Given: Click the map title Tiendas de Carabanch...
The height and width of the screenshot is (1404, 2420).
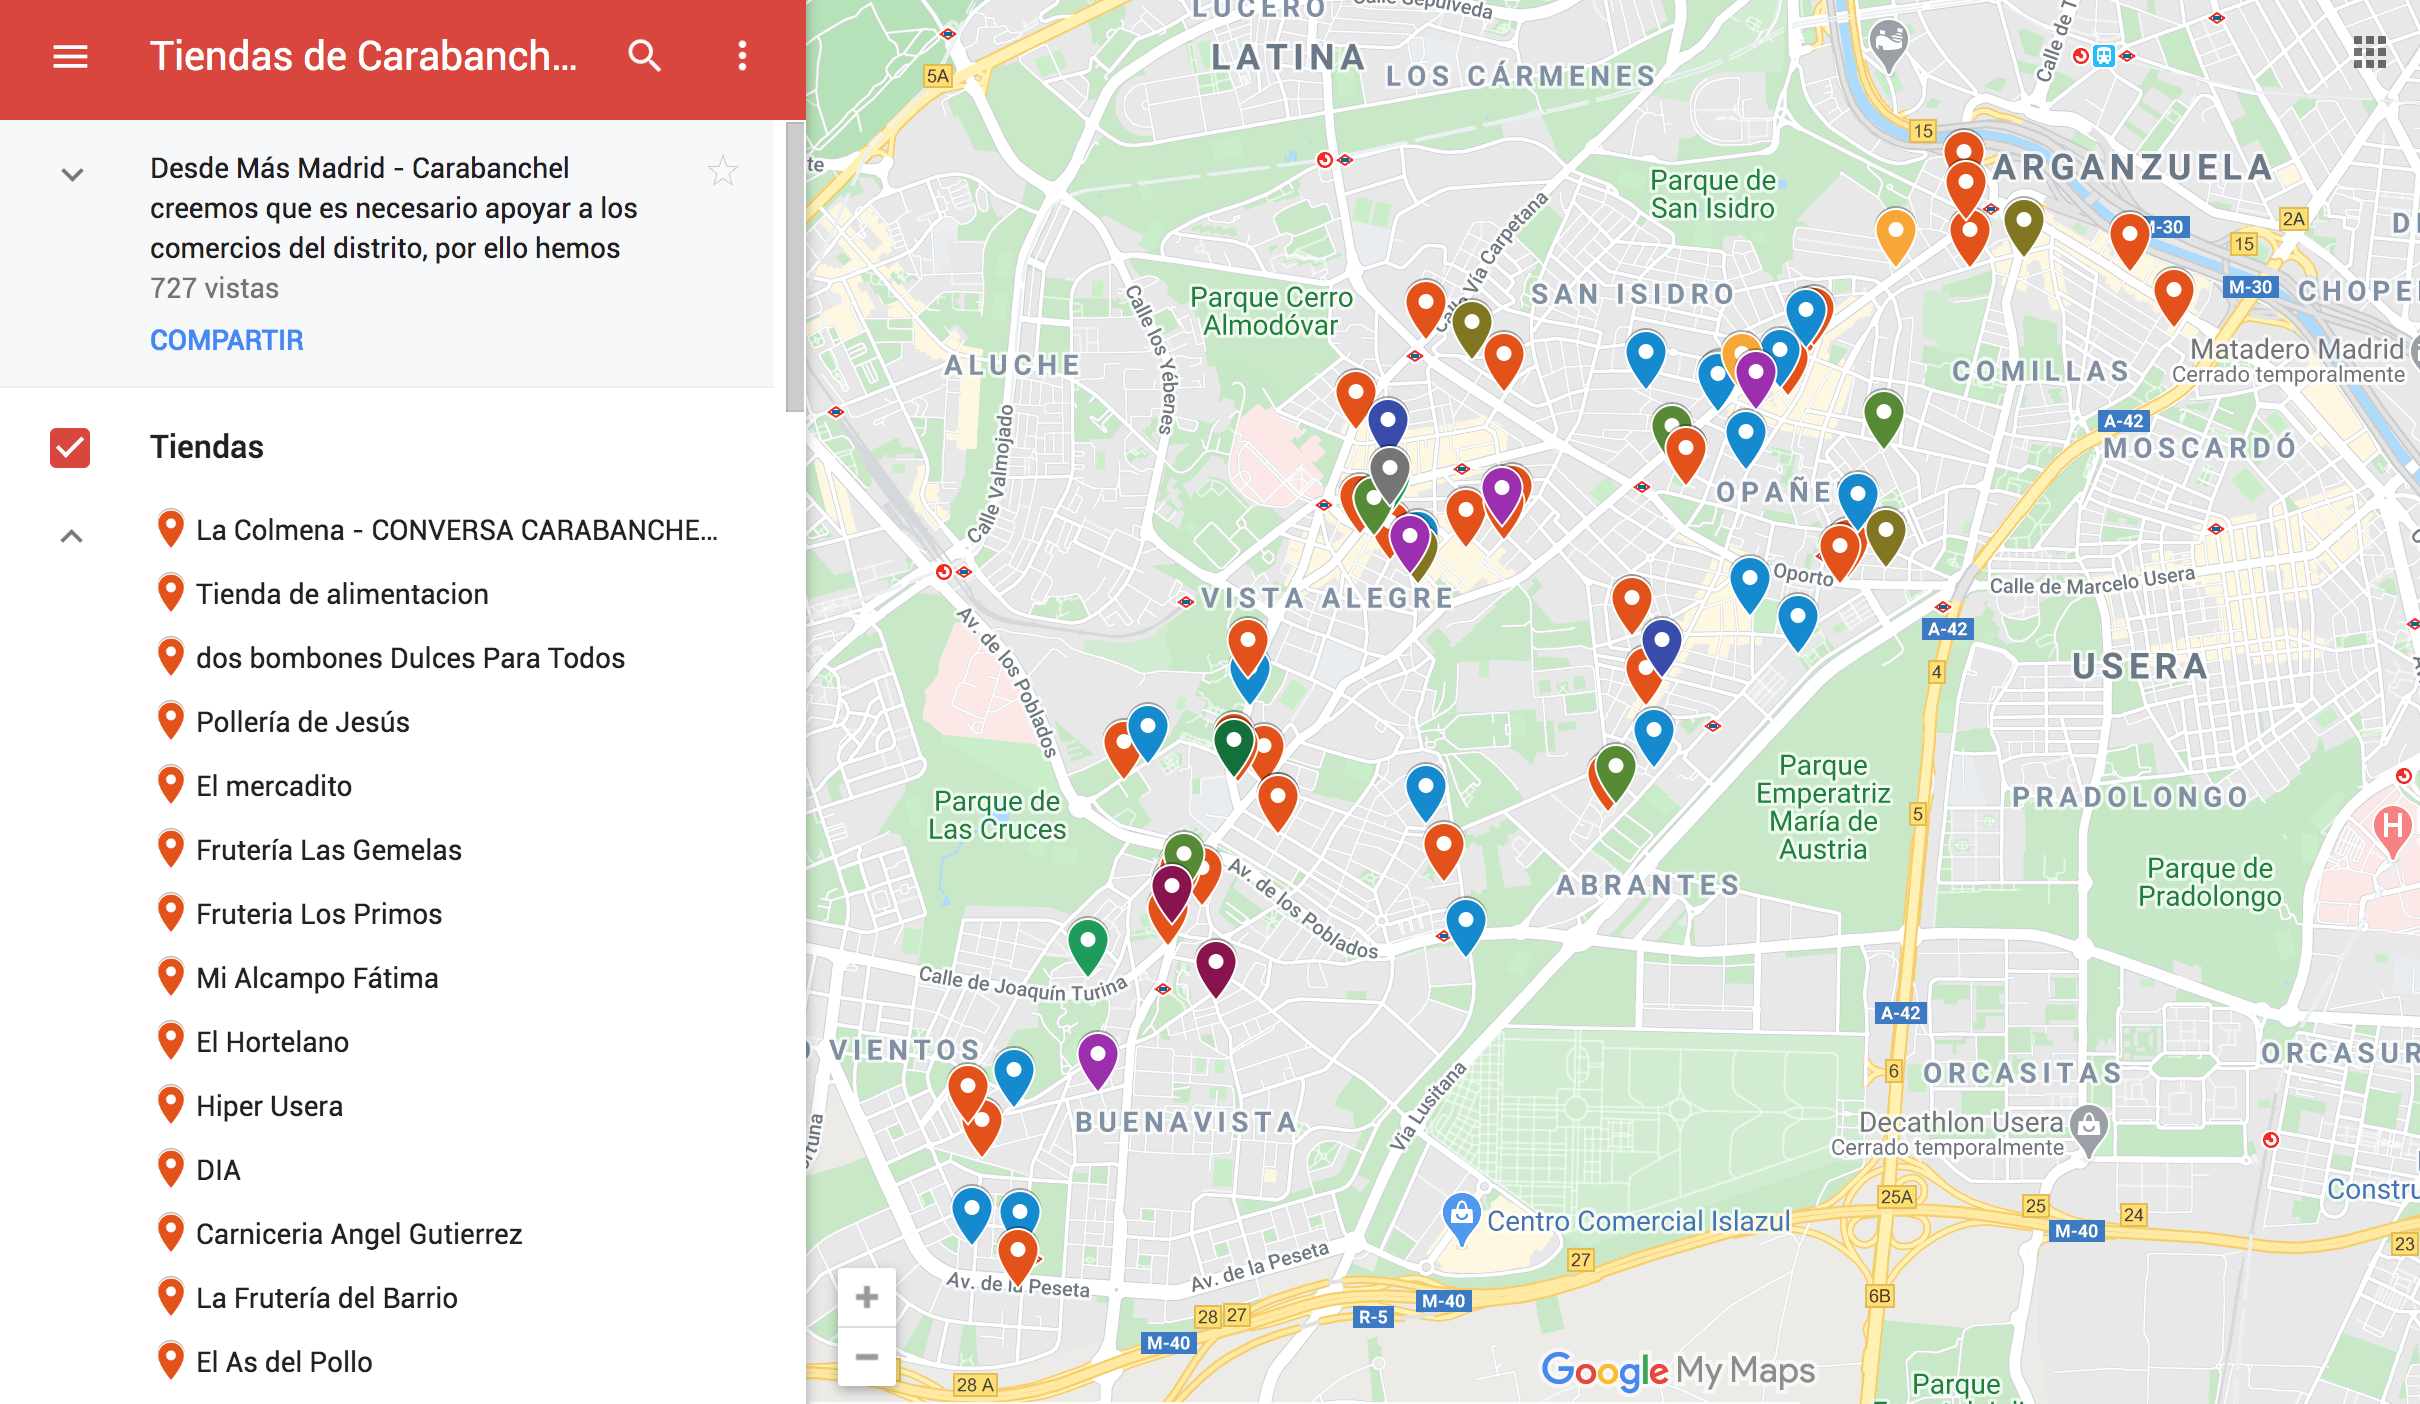Looking at the screenshot, I should (363, 56).
